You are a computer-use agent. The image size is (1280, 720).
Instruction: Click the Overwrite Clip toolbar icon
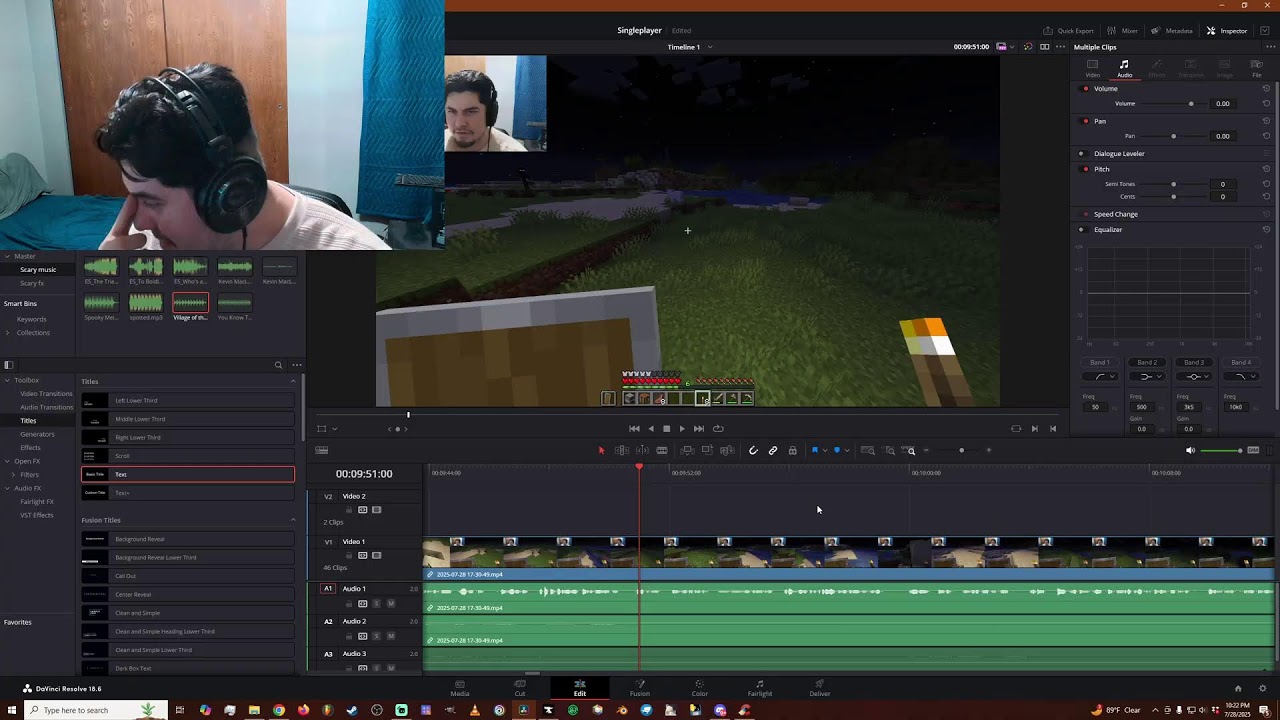(x=707, y=451)
